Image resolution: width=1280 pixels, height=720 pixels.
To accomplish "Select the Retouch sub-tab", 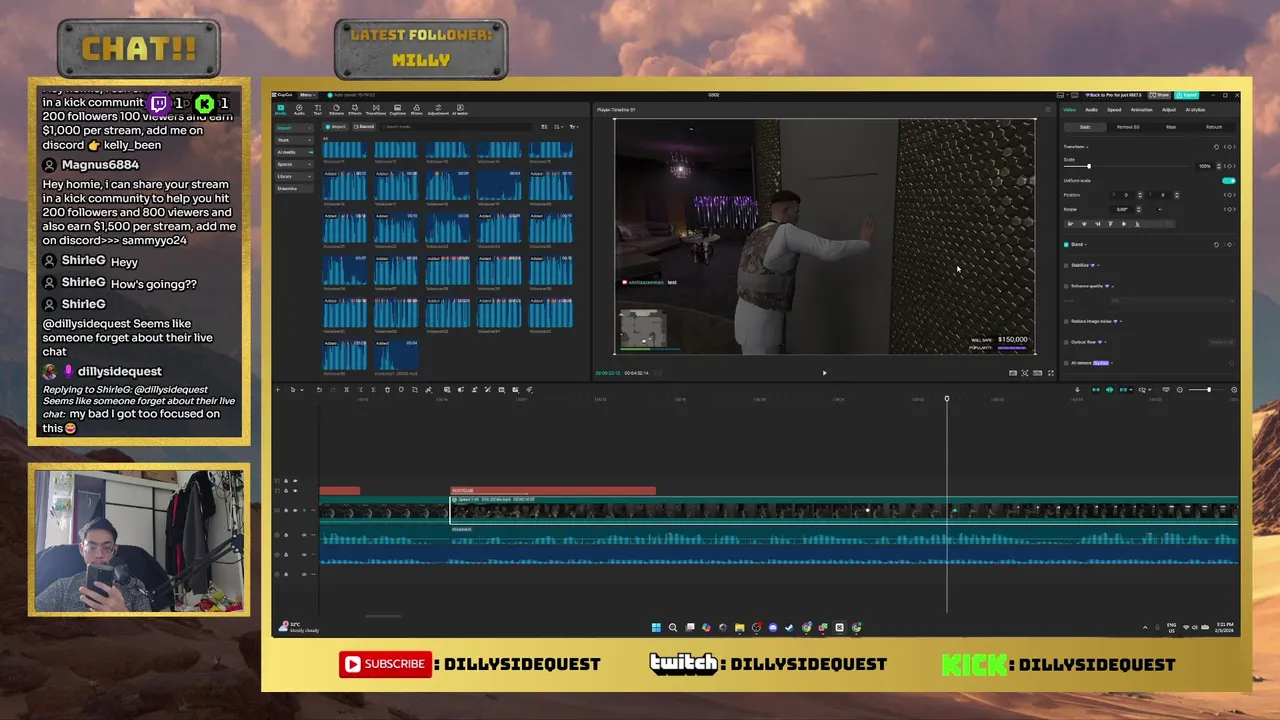I will coord(1214,127).
